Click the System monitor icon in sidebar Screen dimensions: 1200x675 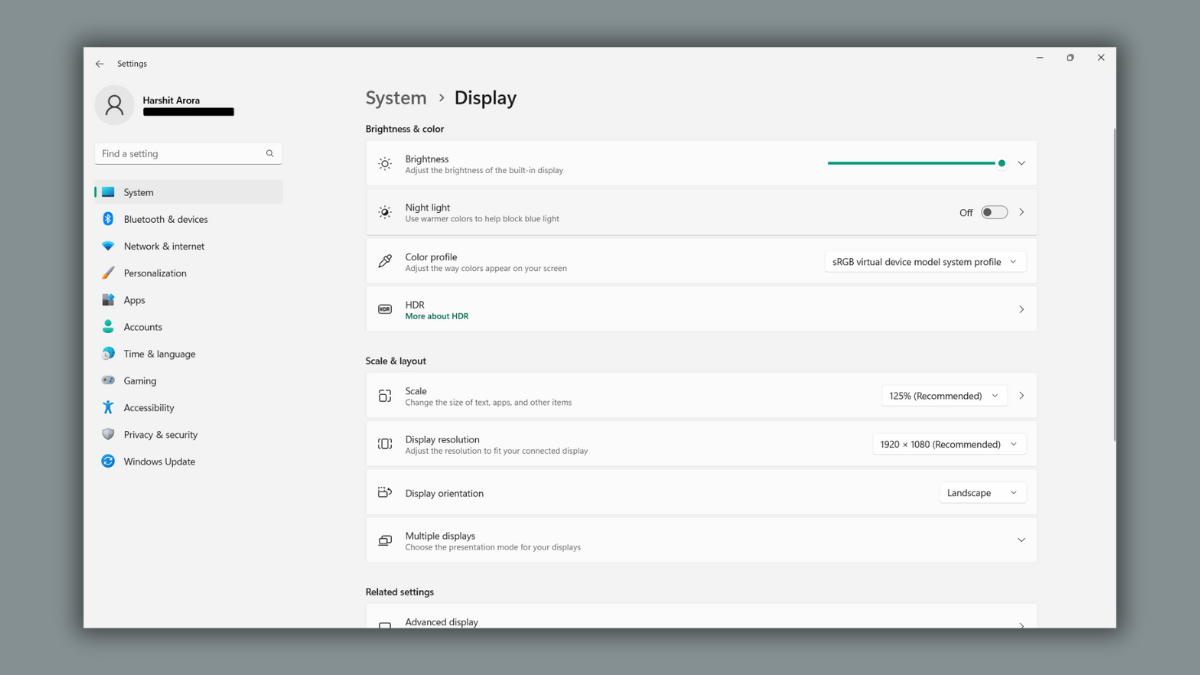click(x=108, y=192)
